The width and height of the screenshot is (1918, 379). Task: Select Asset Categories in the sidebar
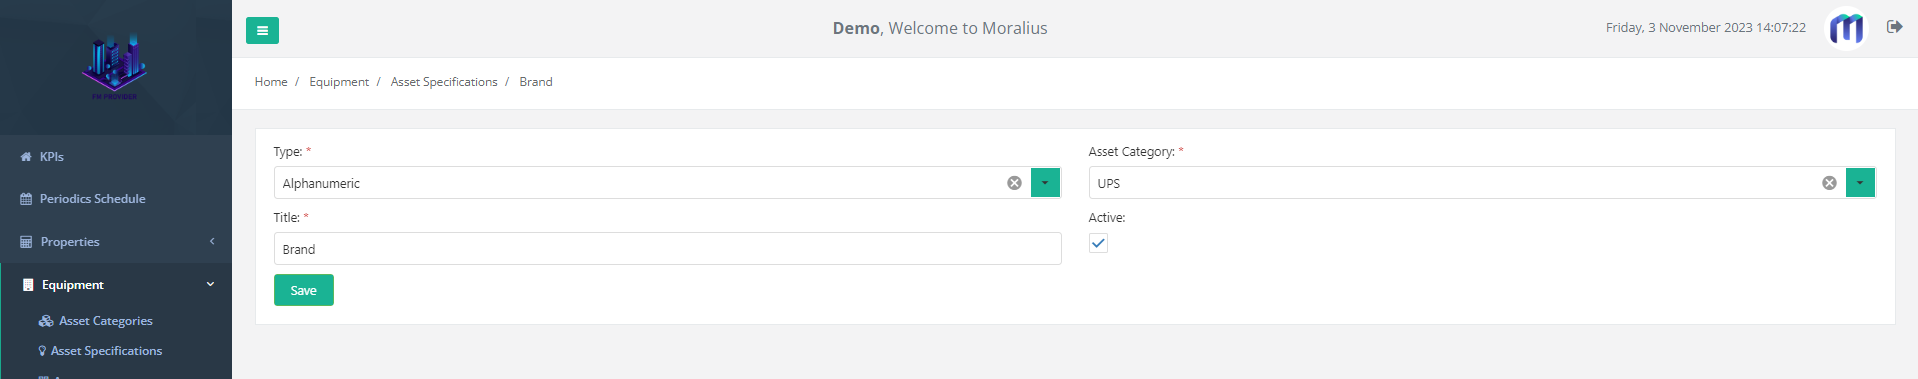(x=105, y=321)
